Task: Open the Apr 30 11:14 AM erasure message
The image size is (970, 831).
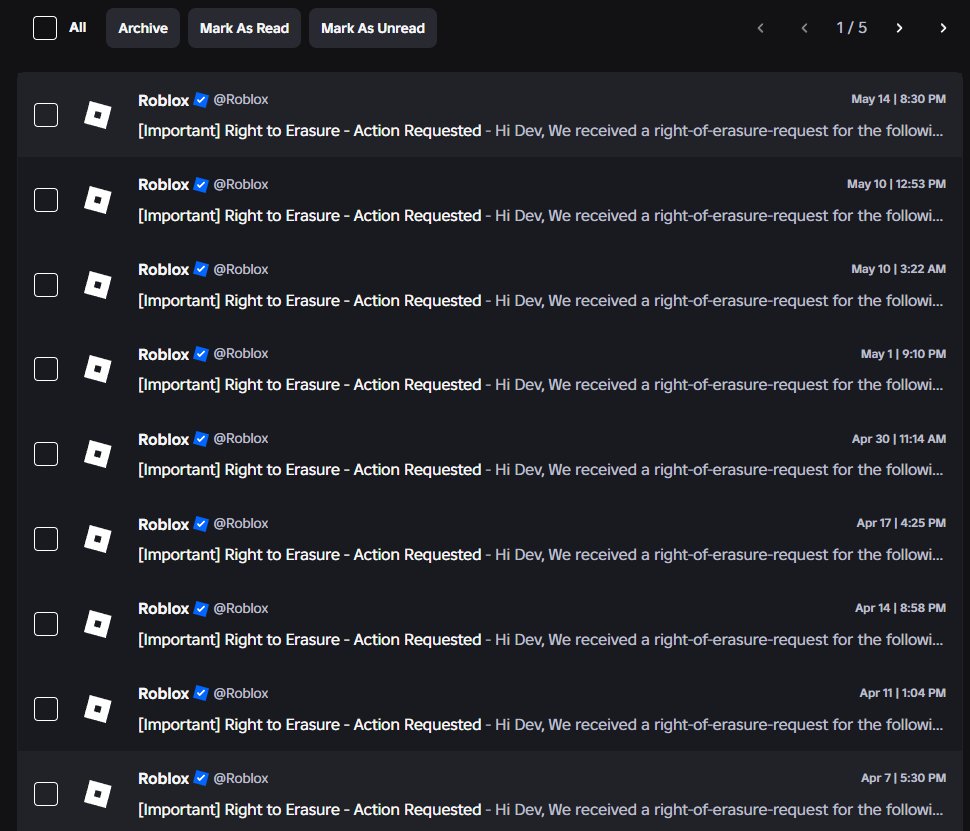Action: pos(490,454)
